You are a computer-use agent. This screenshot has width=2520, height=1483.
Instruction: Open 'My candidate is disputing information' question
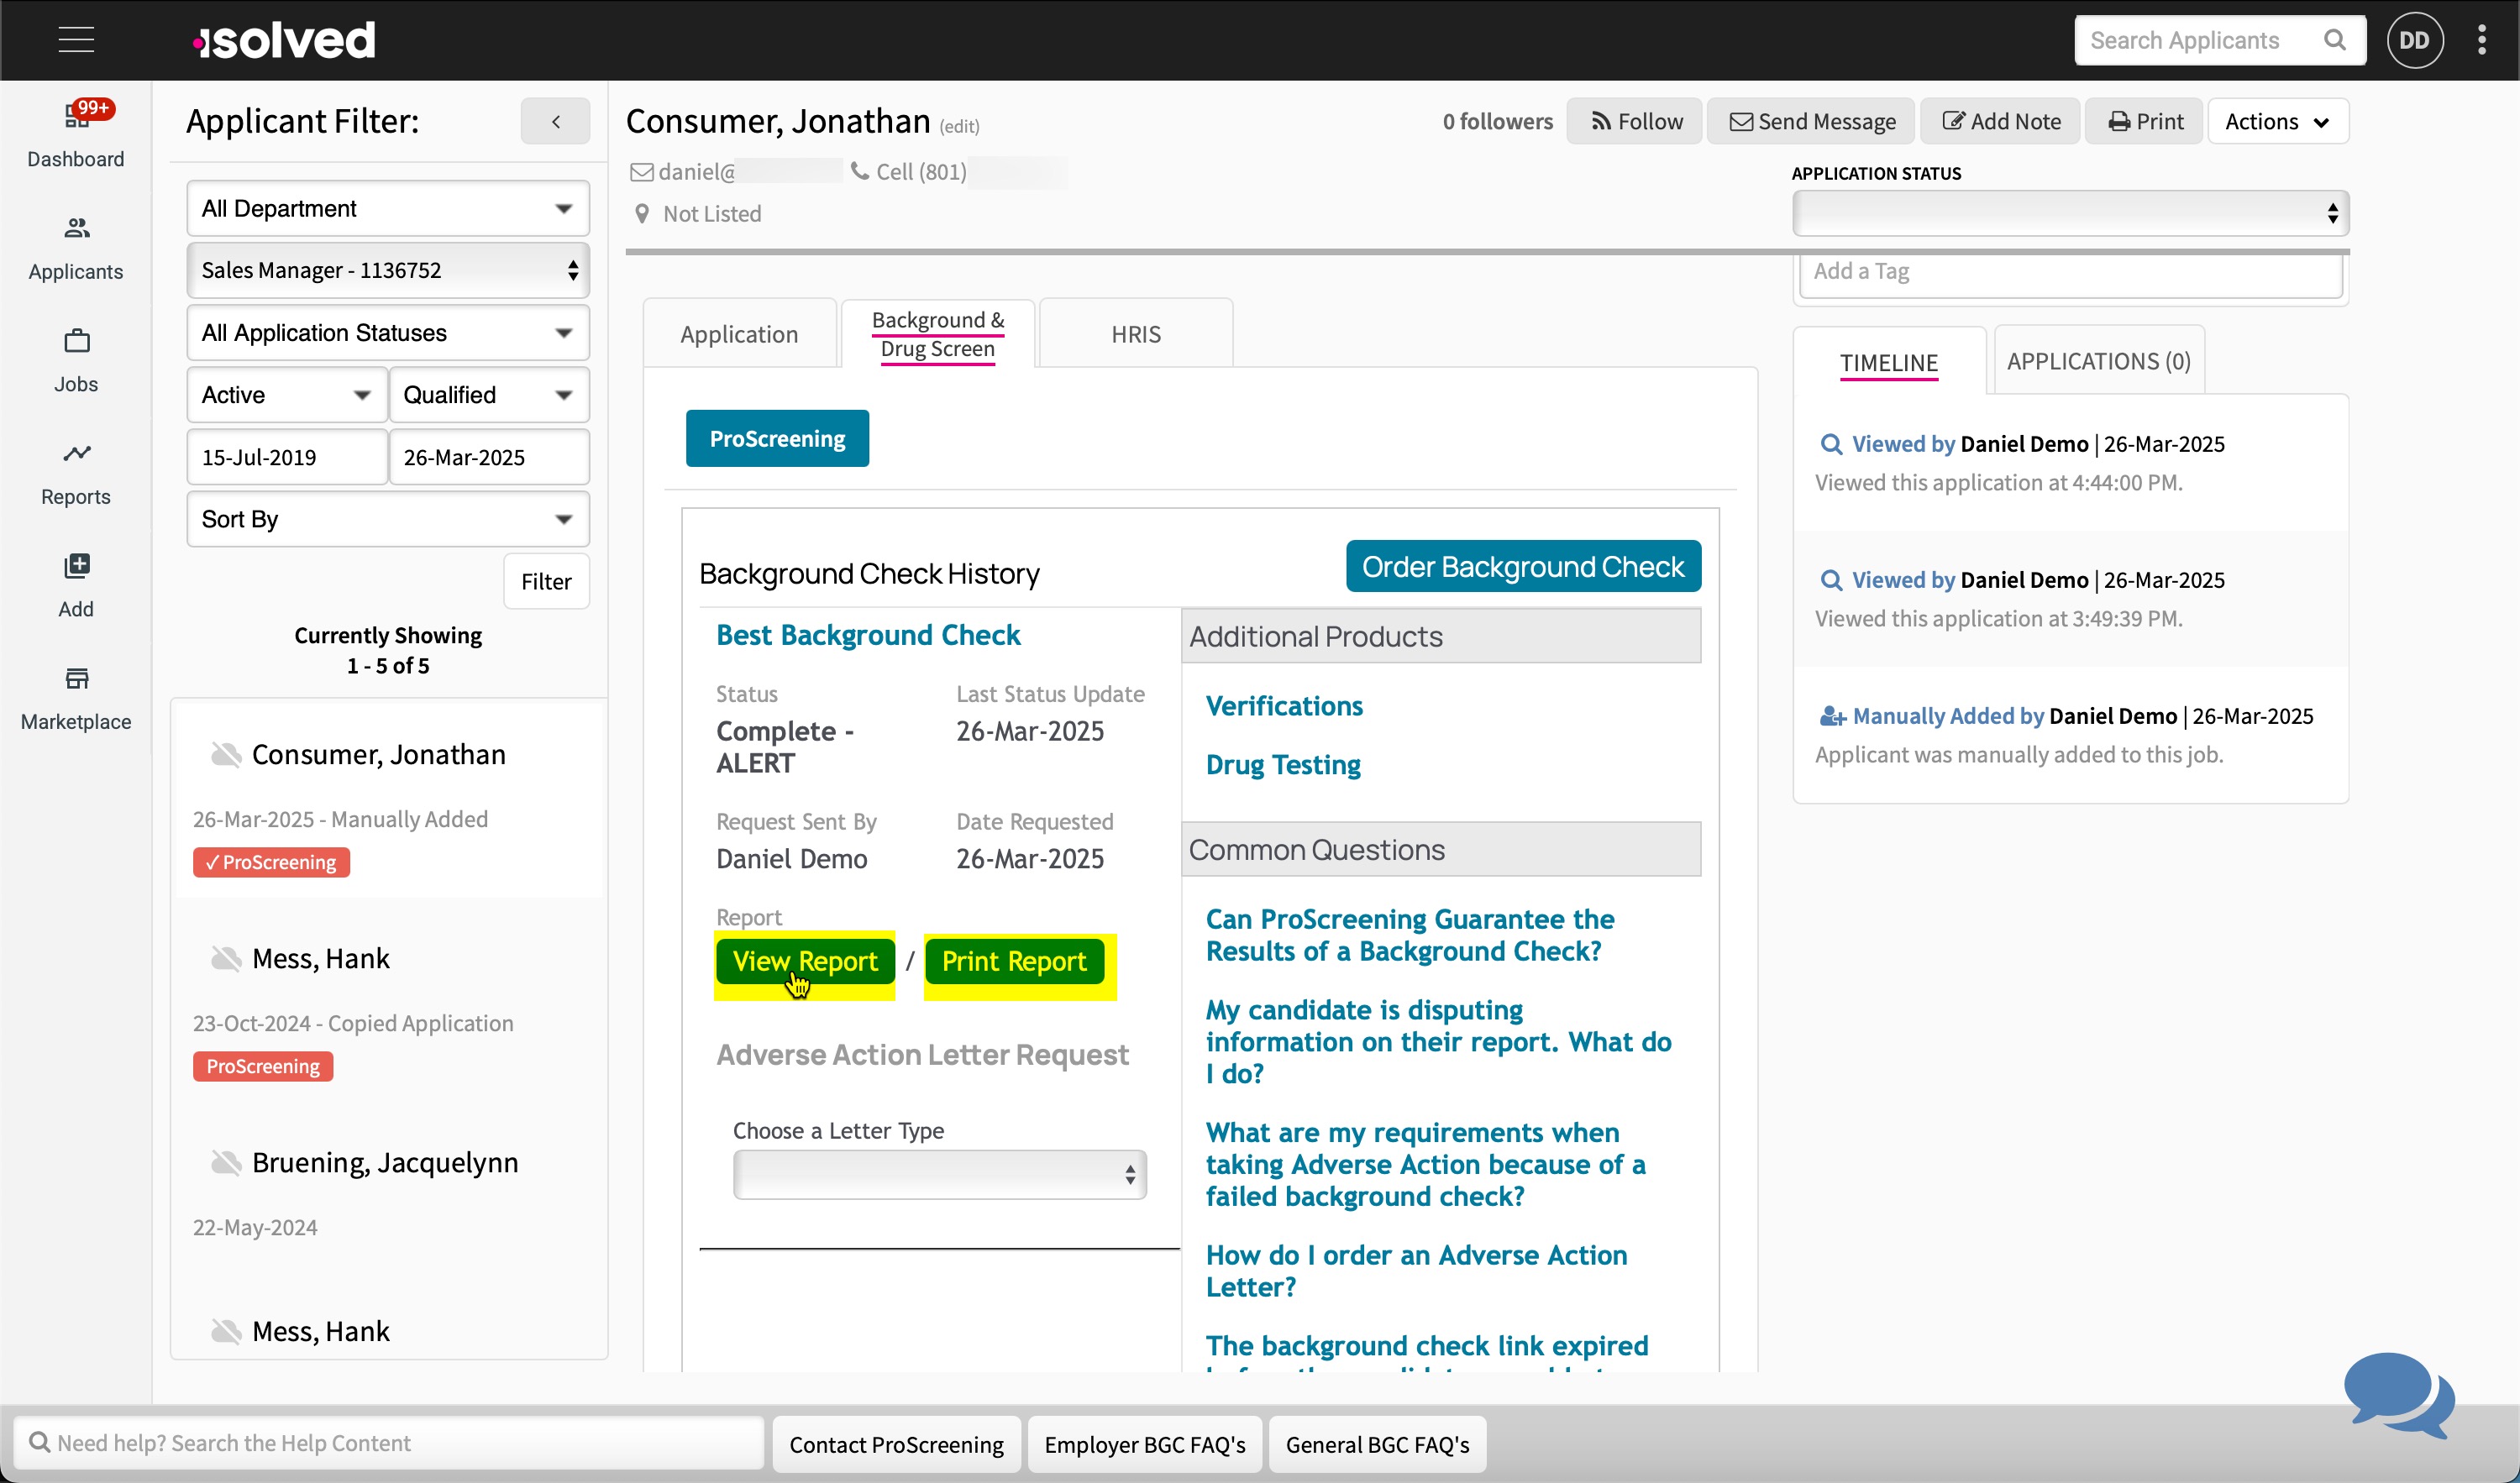(1438, 1041)
